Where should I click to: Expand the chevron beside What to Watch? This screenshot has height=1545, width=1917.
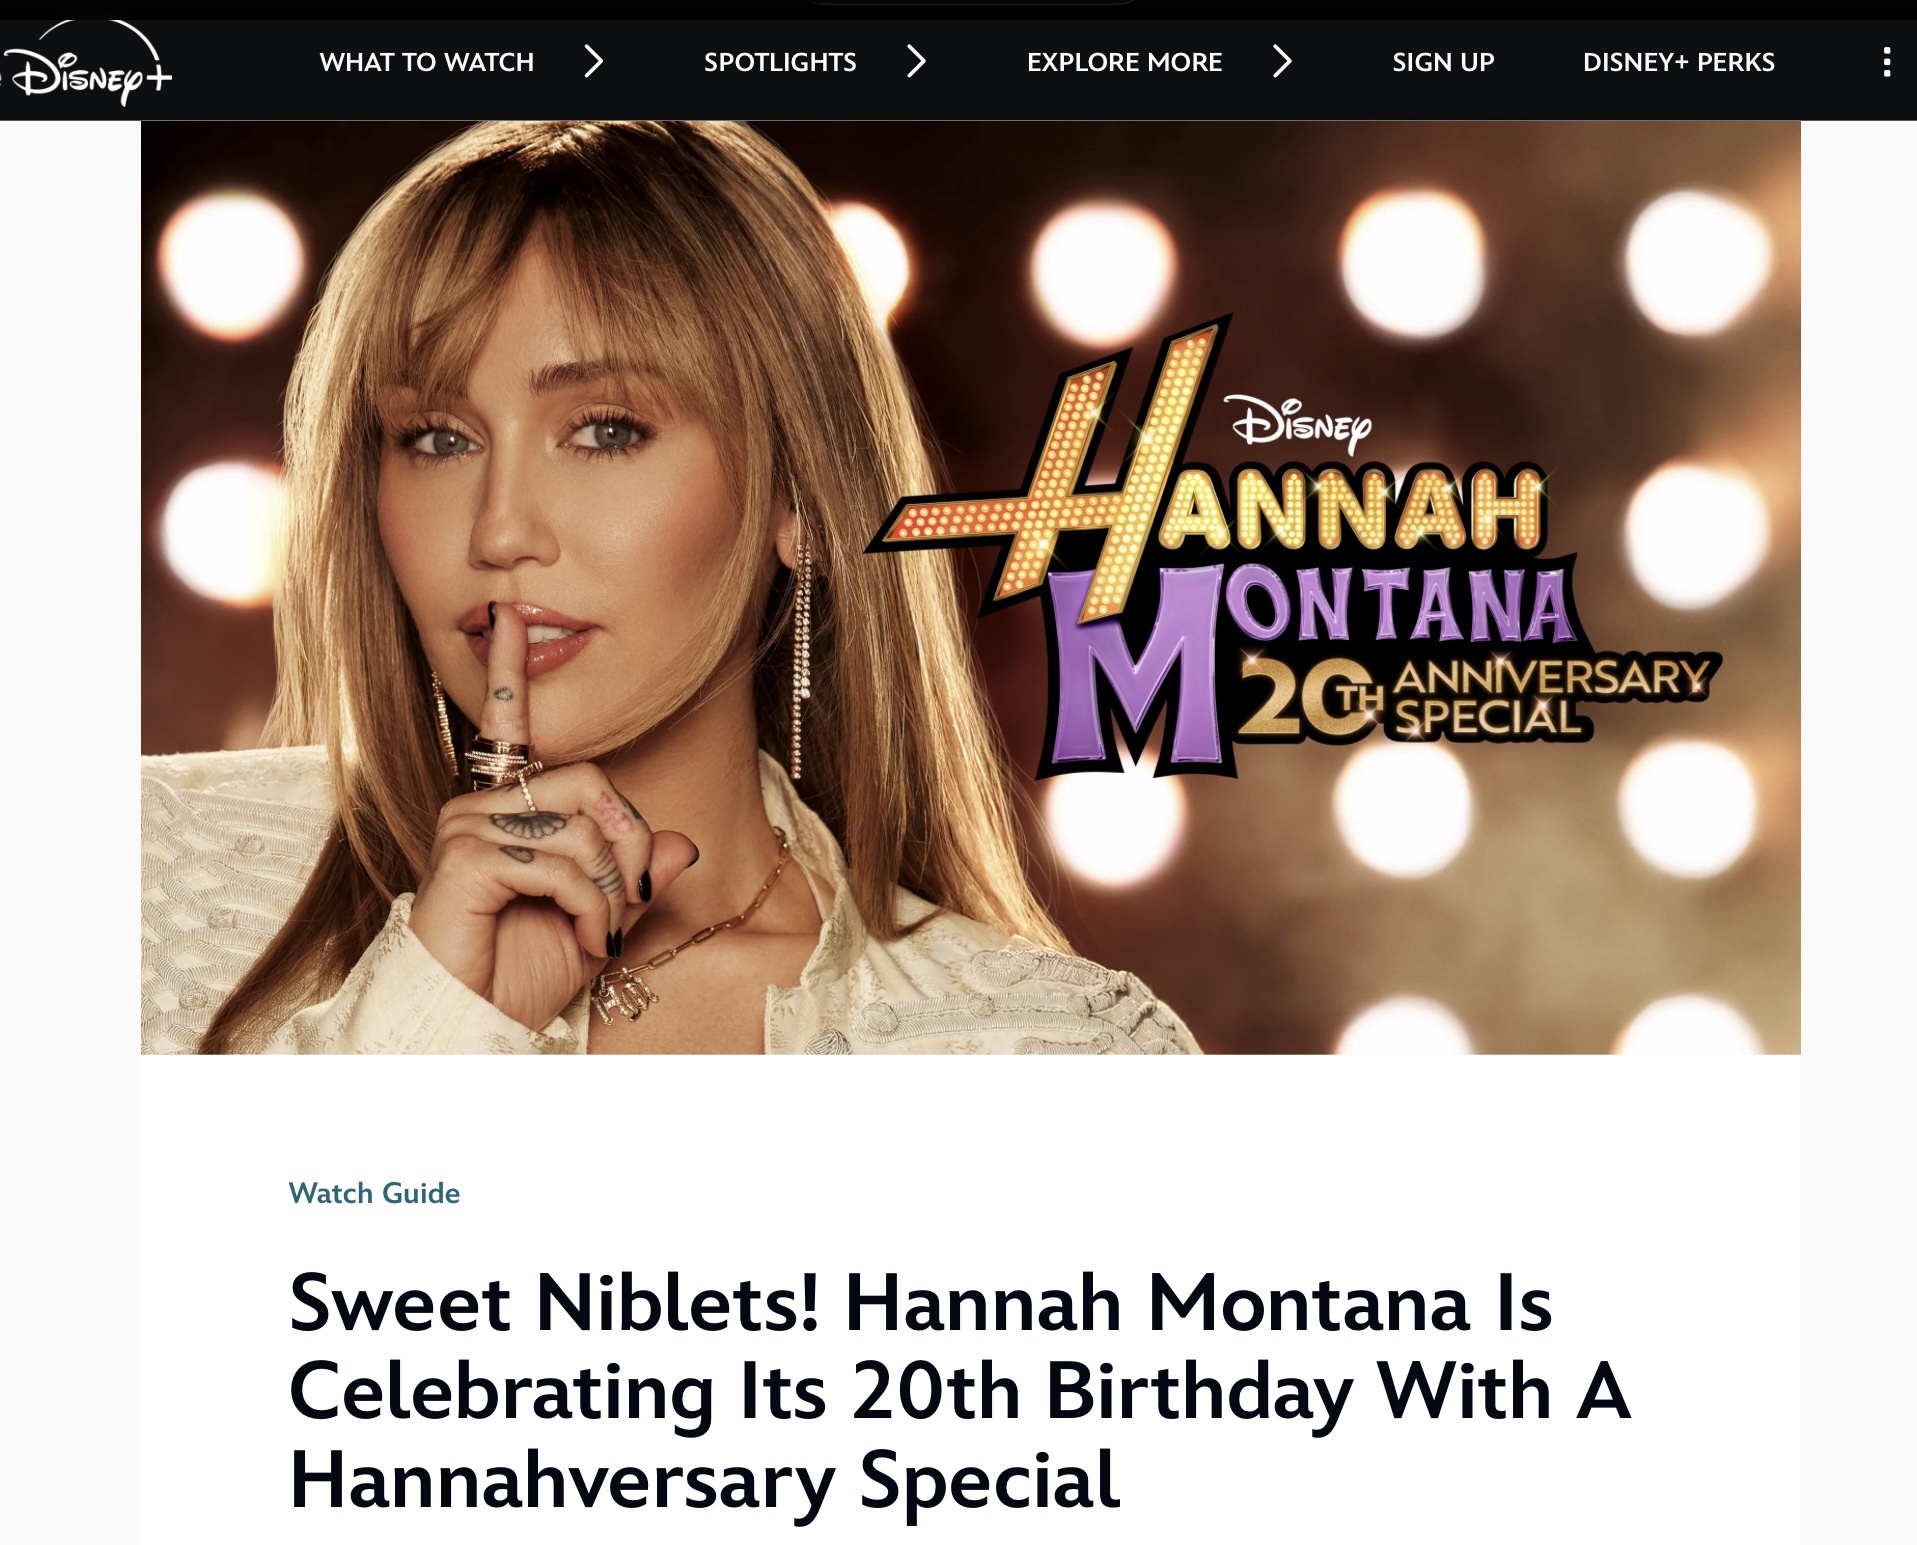click(x=594, y=61)
